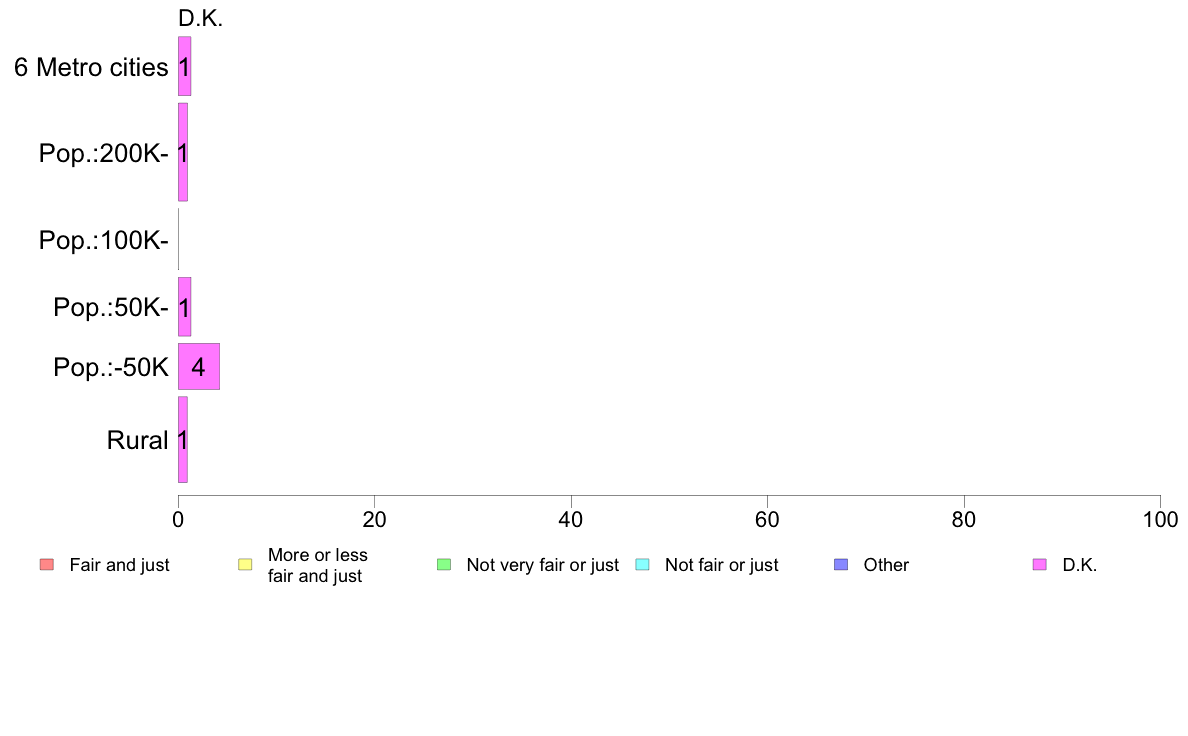
Task: Click the D.K. column header label
Action: [200, 19]
